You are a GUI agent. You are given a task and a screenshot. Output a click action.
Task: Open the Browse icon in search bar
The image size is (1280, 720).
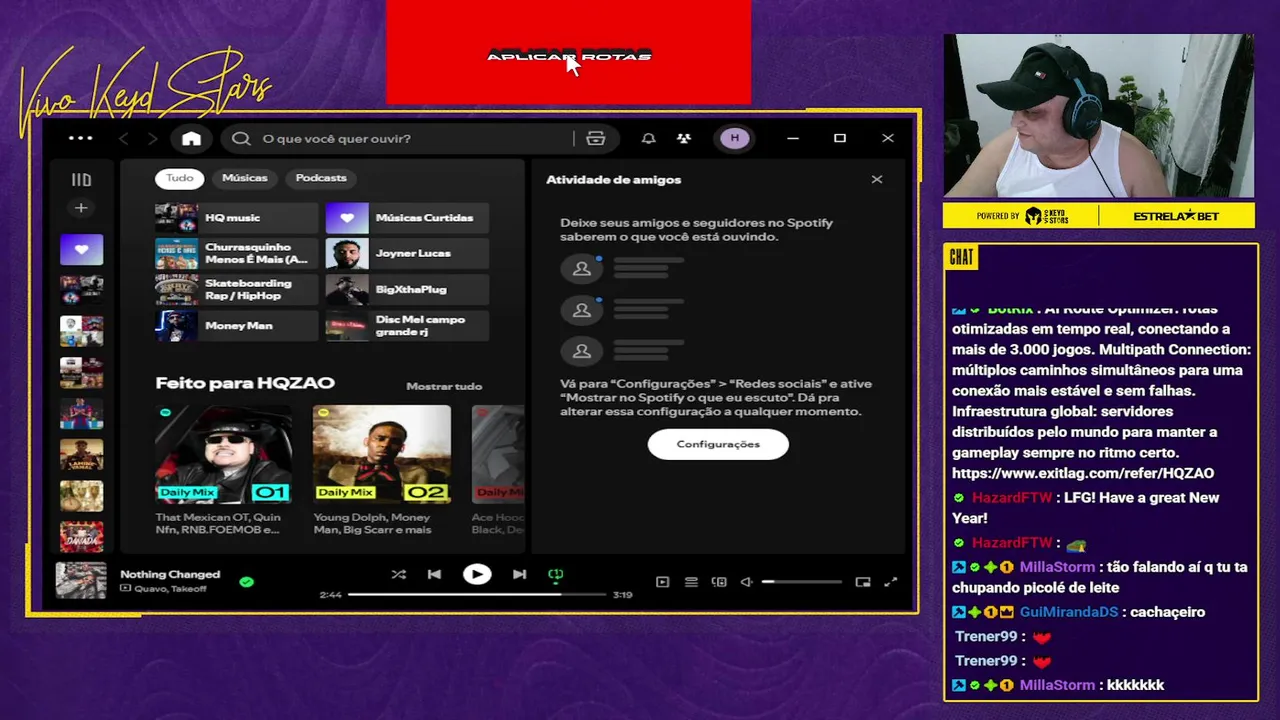[596, 139]
